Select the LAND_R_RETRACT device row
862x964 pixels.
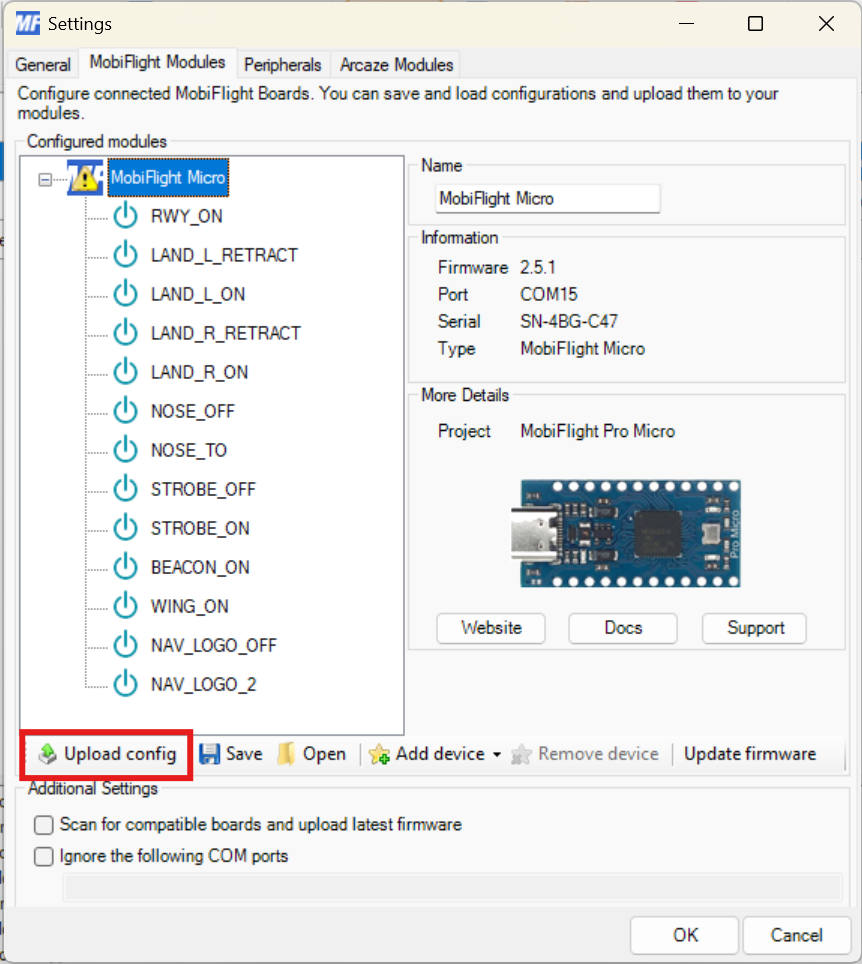(226, 333)
